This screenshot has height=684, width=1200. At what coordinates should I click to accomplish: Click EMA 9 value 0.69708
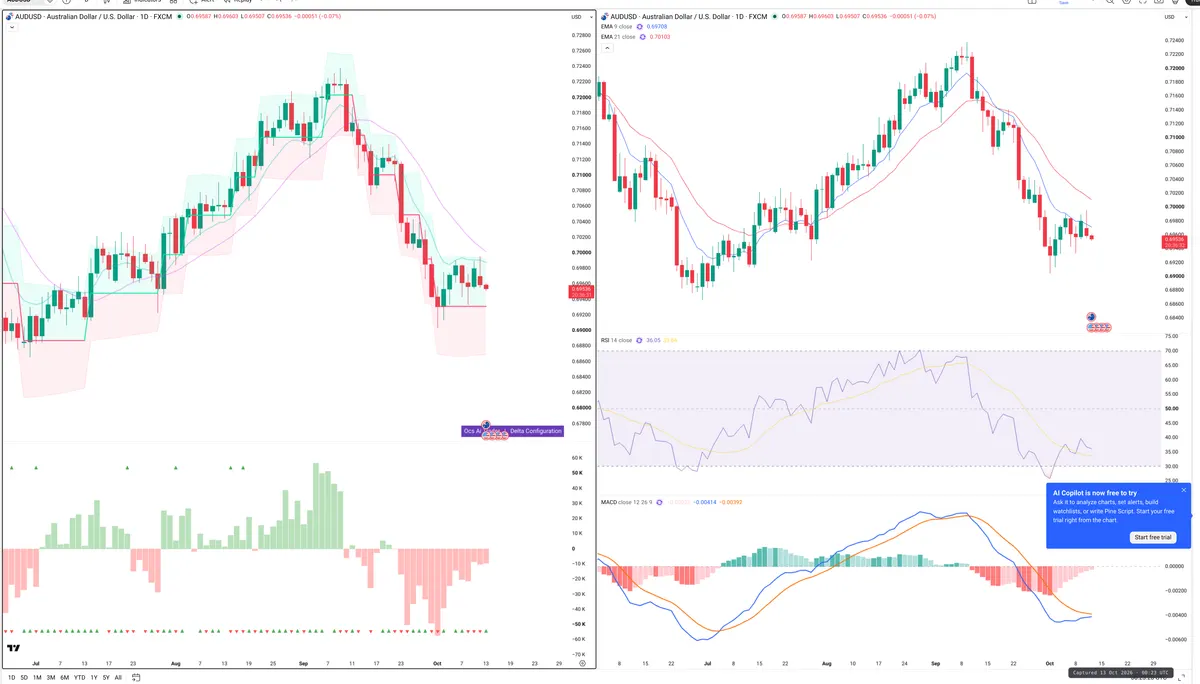(659, 27)
